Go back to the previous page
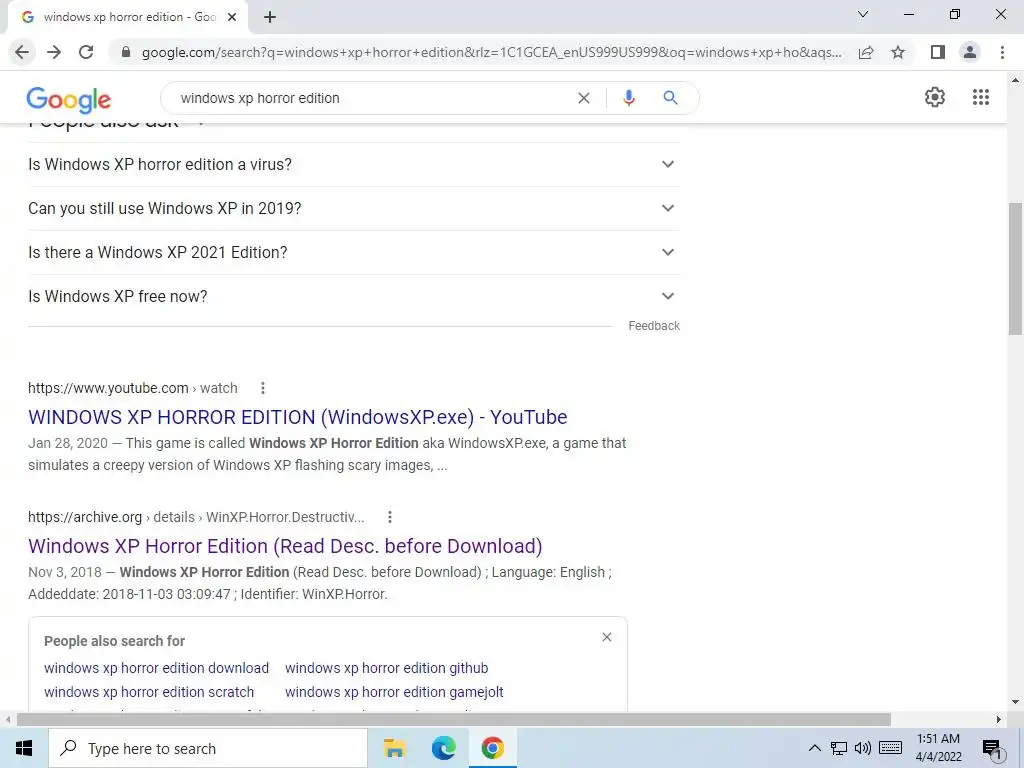The image size is (1024, 768). tap(22, 52)
